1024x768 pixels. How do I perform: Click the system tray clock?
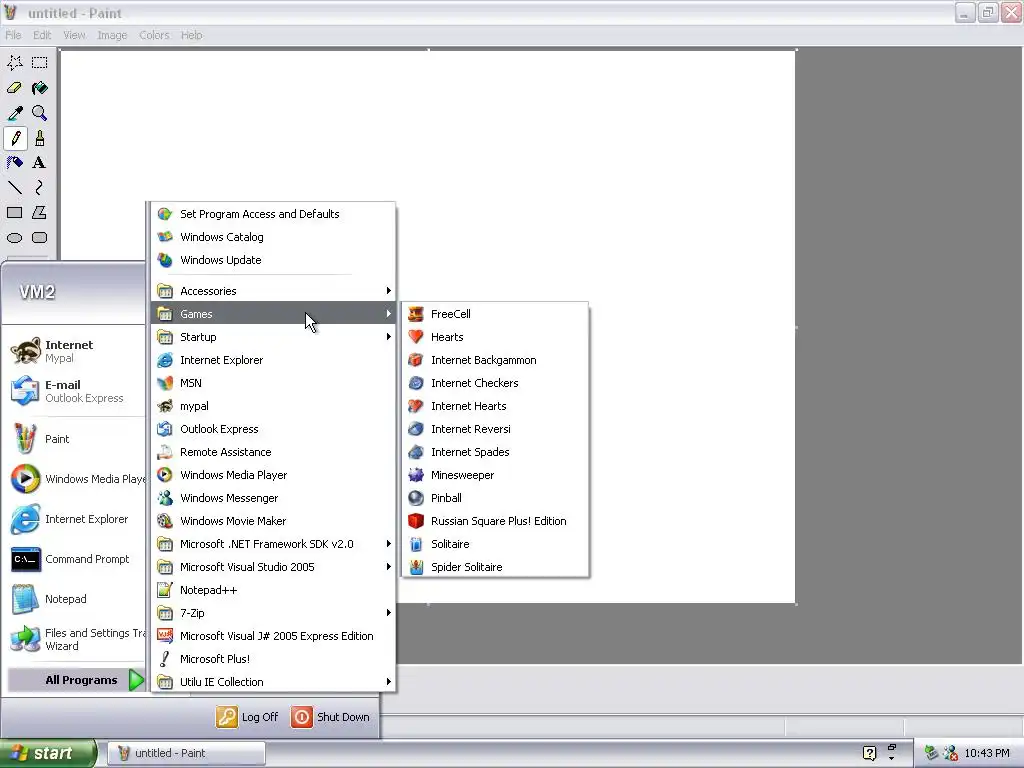point(987,753)
